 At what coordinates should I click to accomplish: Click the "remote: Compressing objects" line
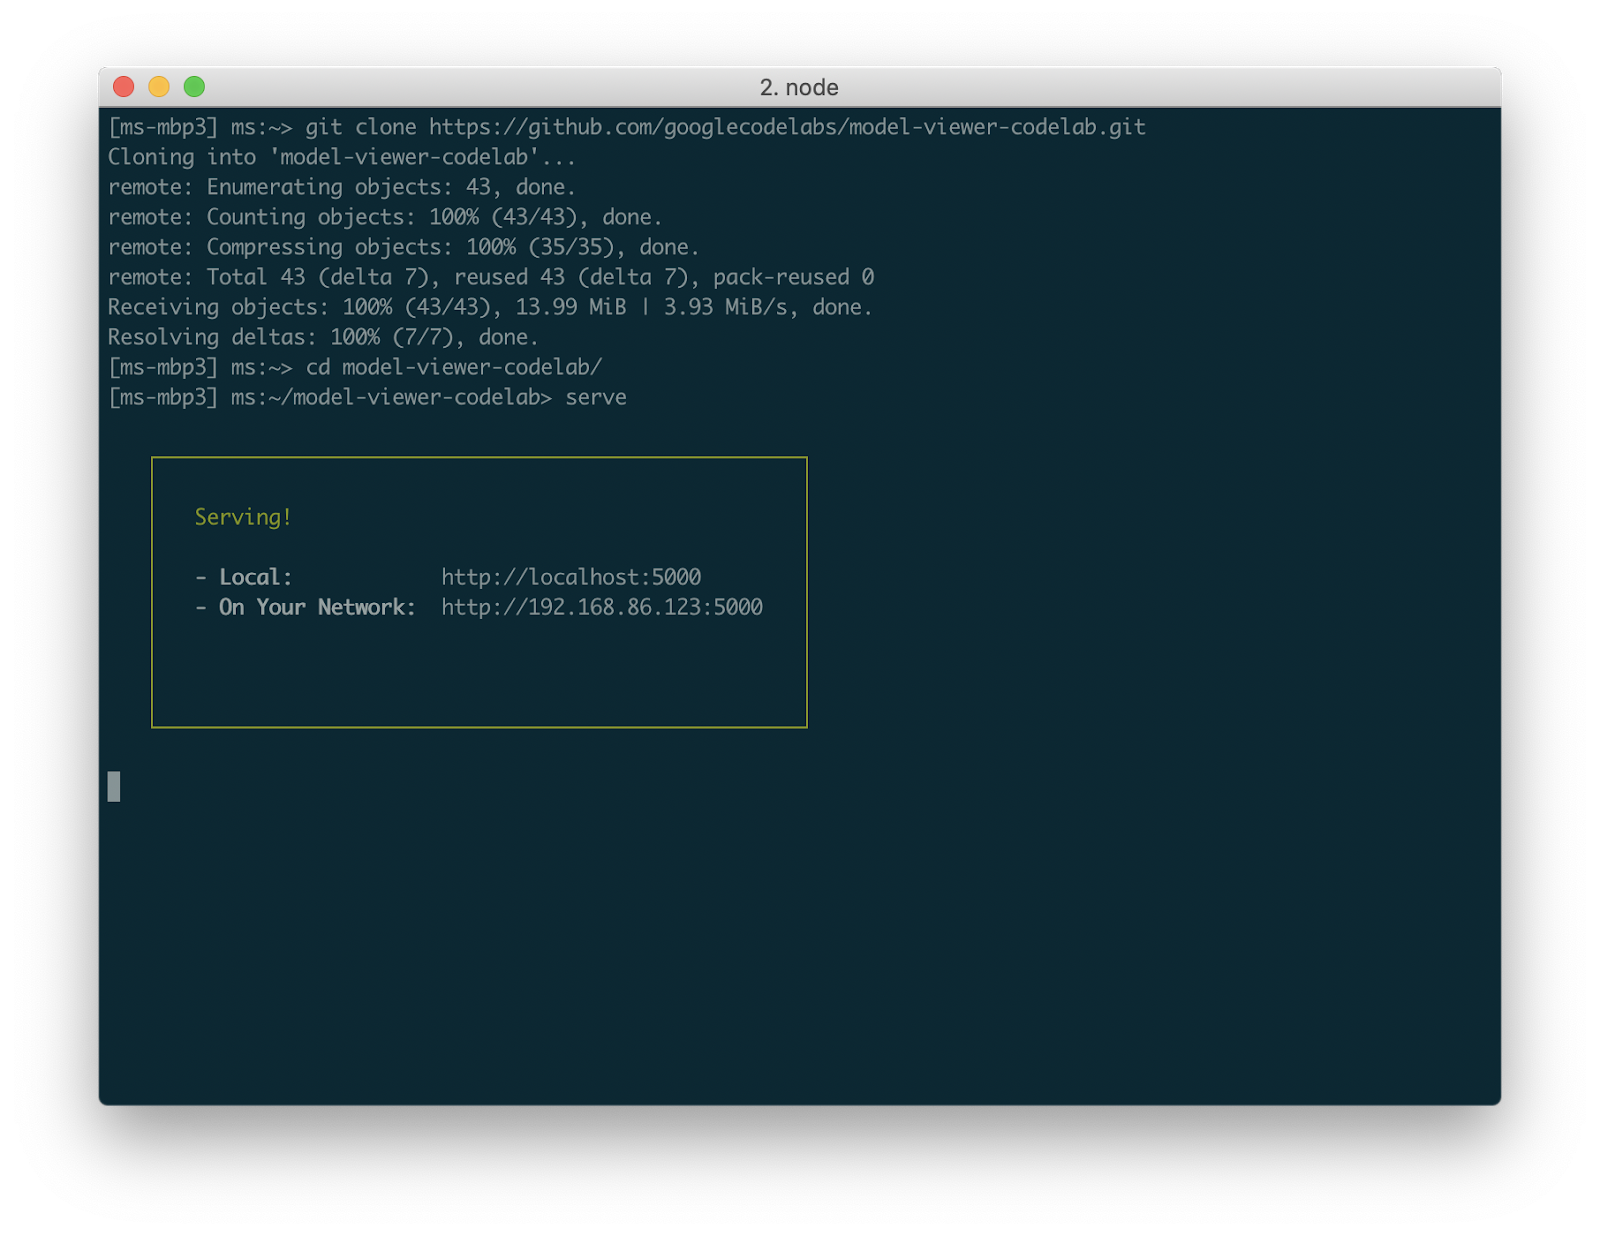(x=403, y=247)
